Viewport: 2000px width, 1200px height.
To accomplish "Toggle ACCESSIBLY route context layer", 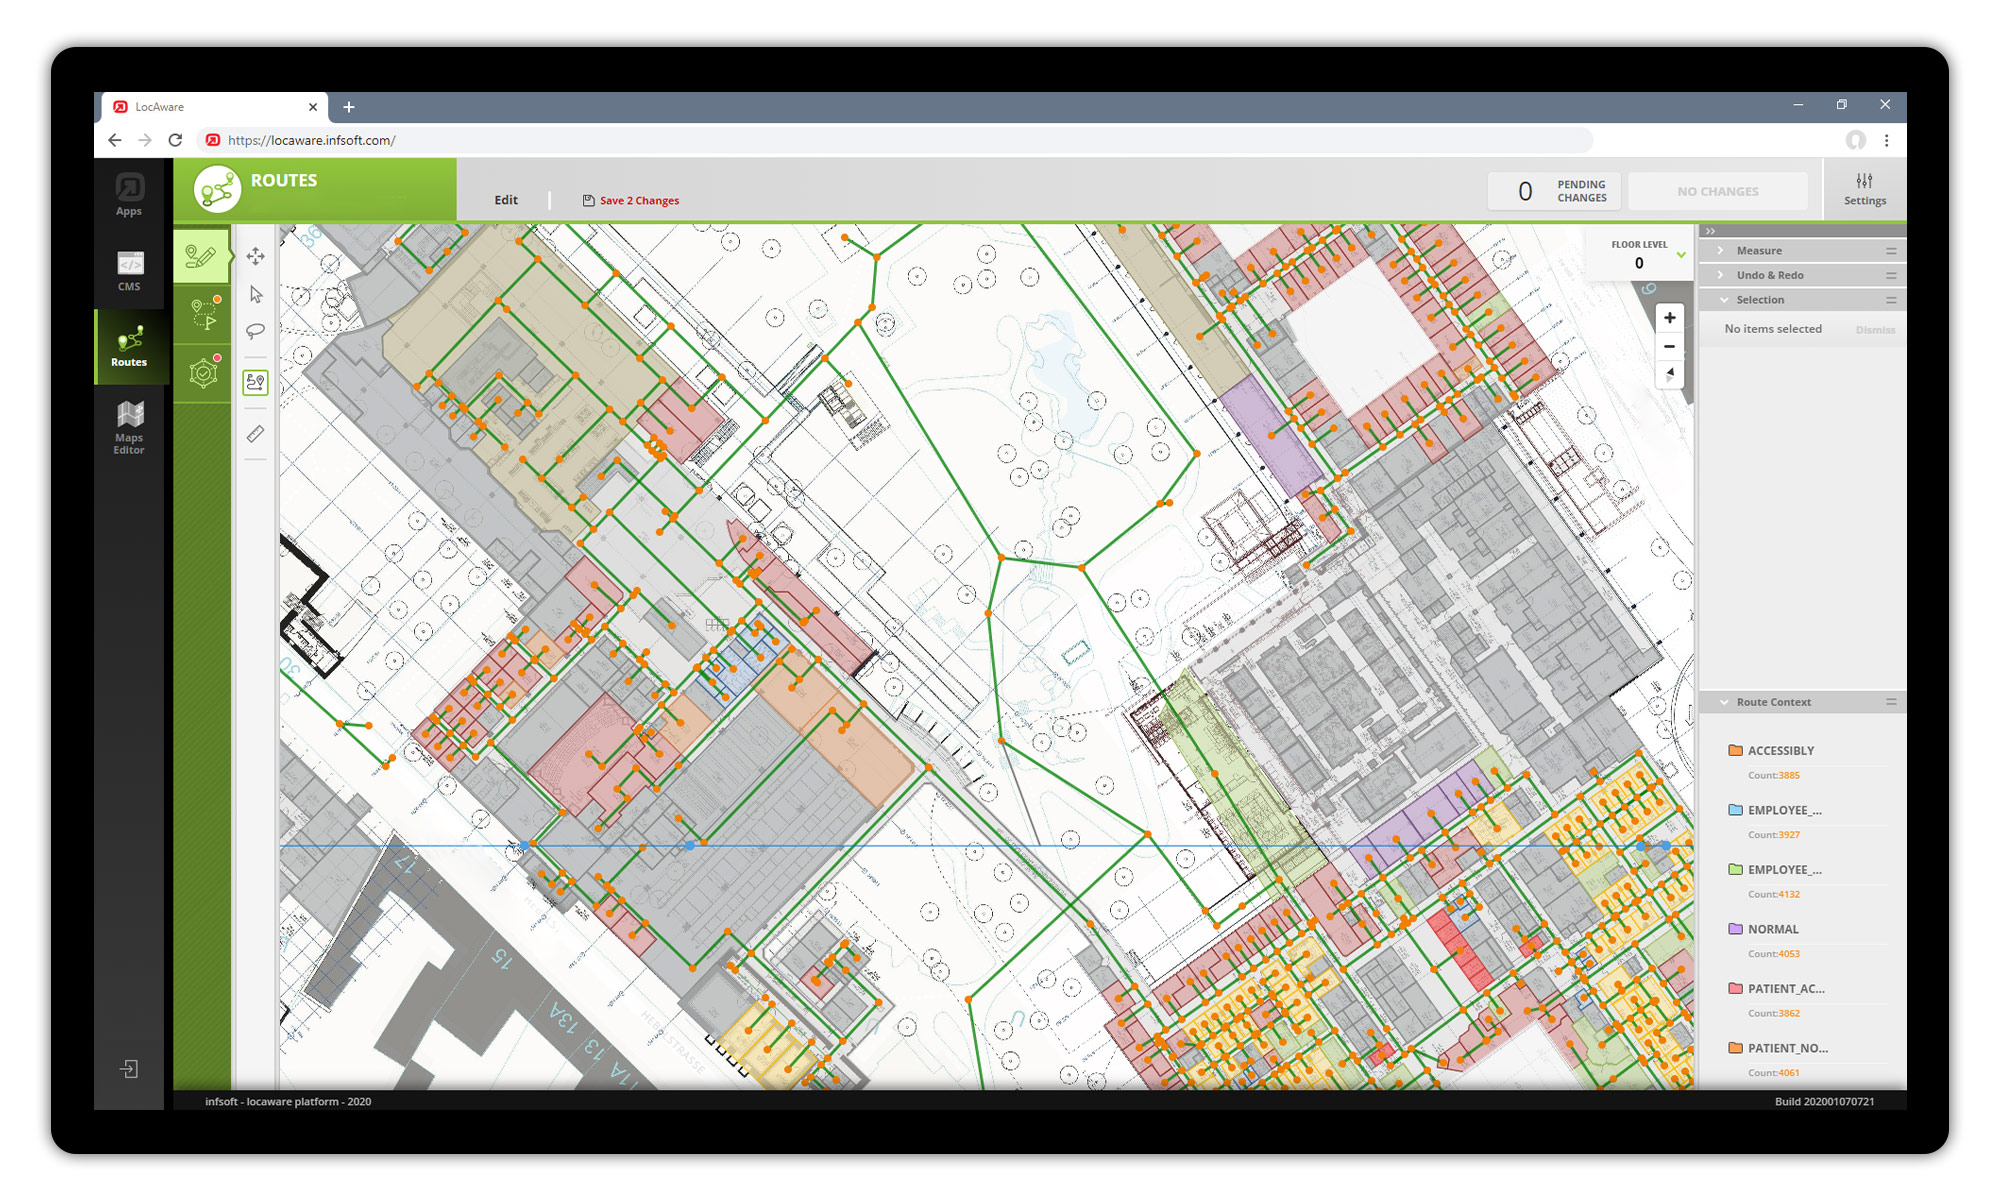I will point(1780,750).
